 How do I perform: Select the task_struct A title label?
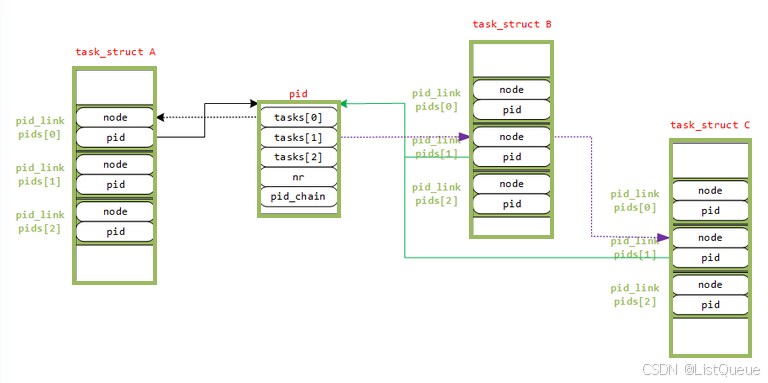point(116,52)
